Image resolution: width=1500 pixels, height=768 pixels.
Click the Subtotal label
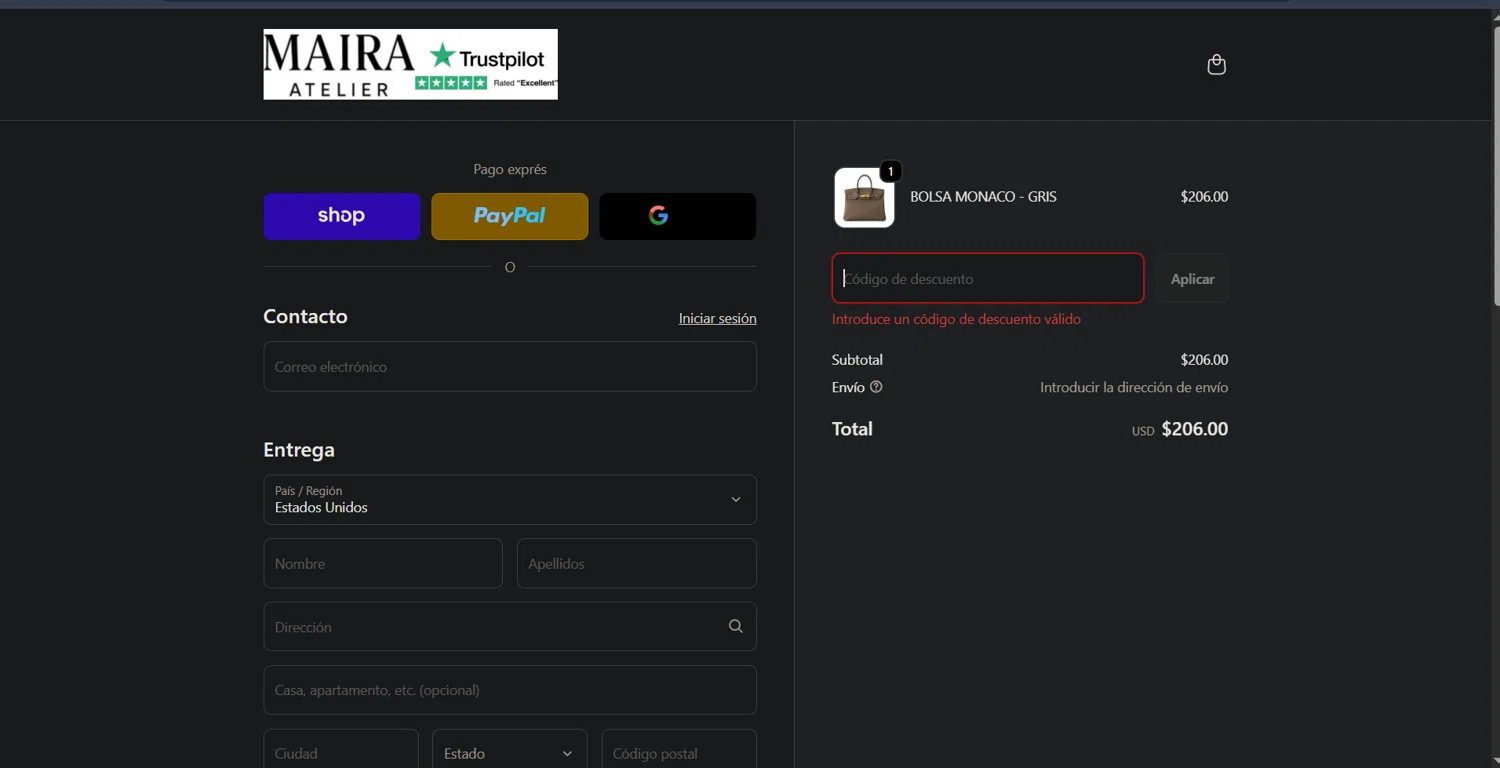click(x=857, y=360)
